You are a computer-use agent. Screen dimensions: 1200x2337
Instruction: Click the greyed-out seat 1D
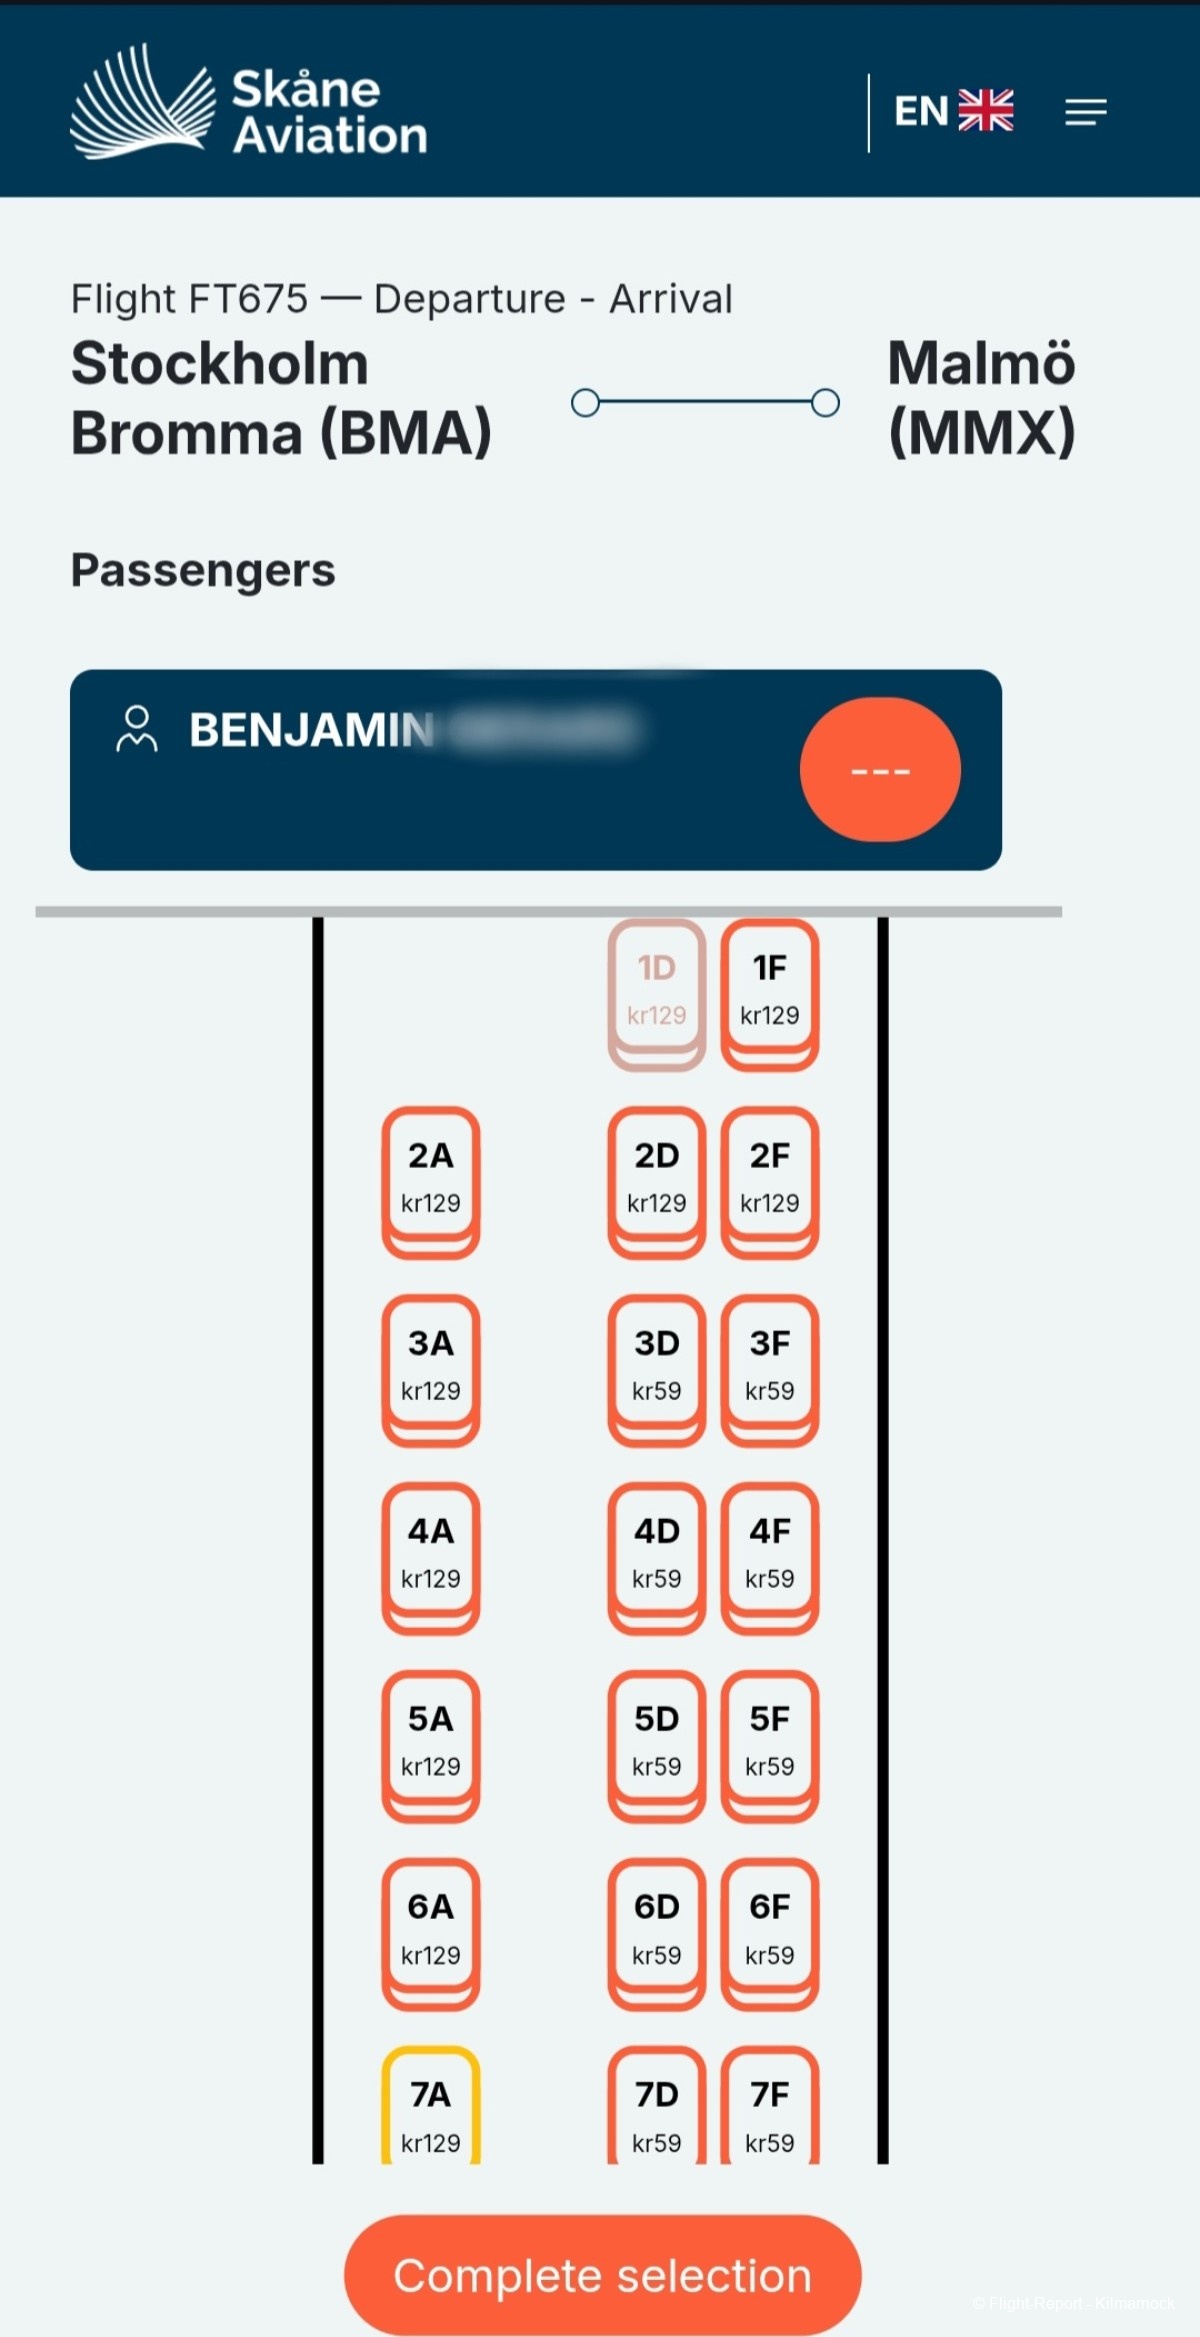[657, 994]
